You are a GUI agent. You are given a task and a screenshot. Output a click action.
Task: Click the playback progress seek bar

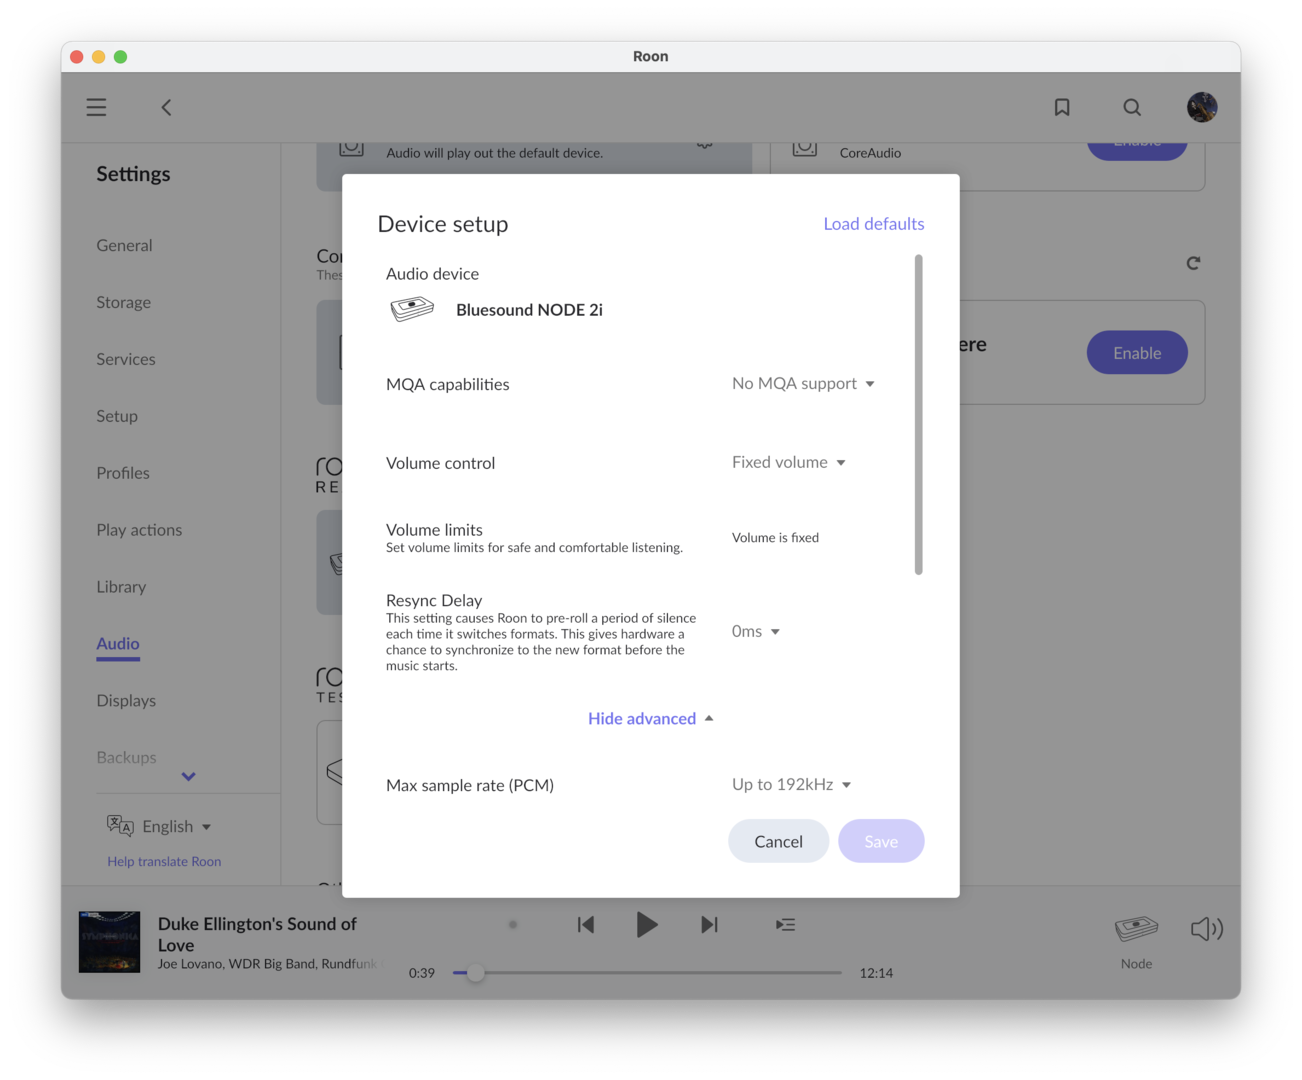(x=647, y=972)
